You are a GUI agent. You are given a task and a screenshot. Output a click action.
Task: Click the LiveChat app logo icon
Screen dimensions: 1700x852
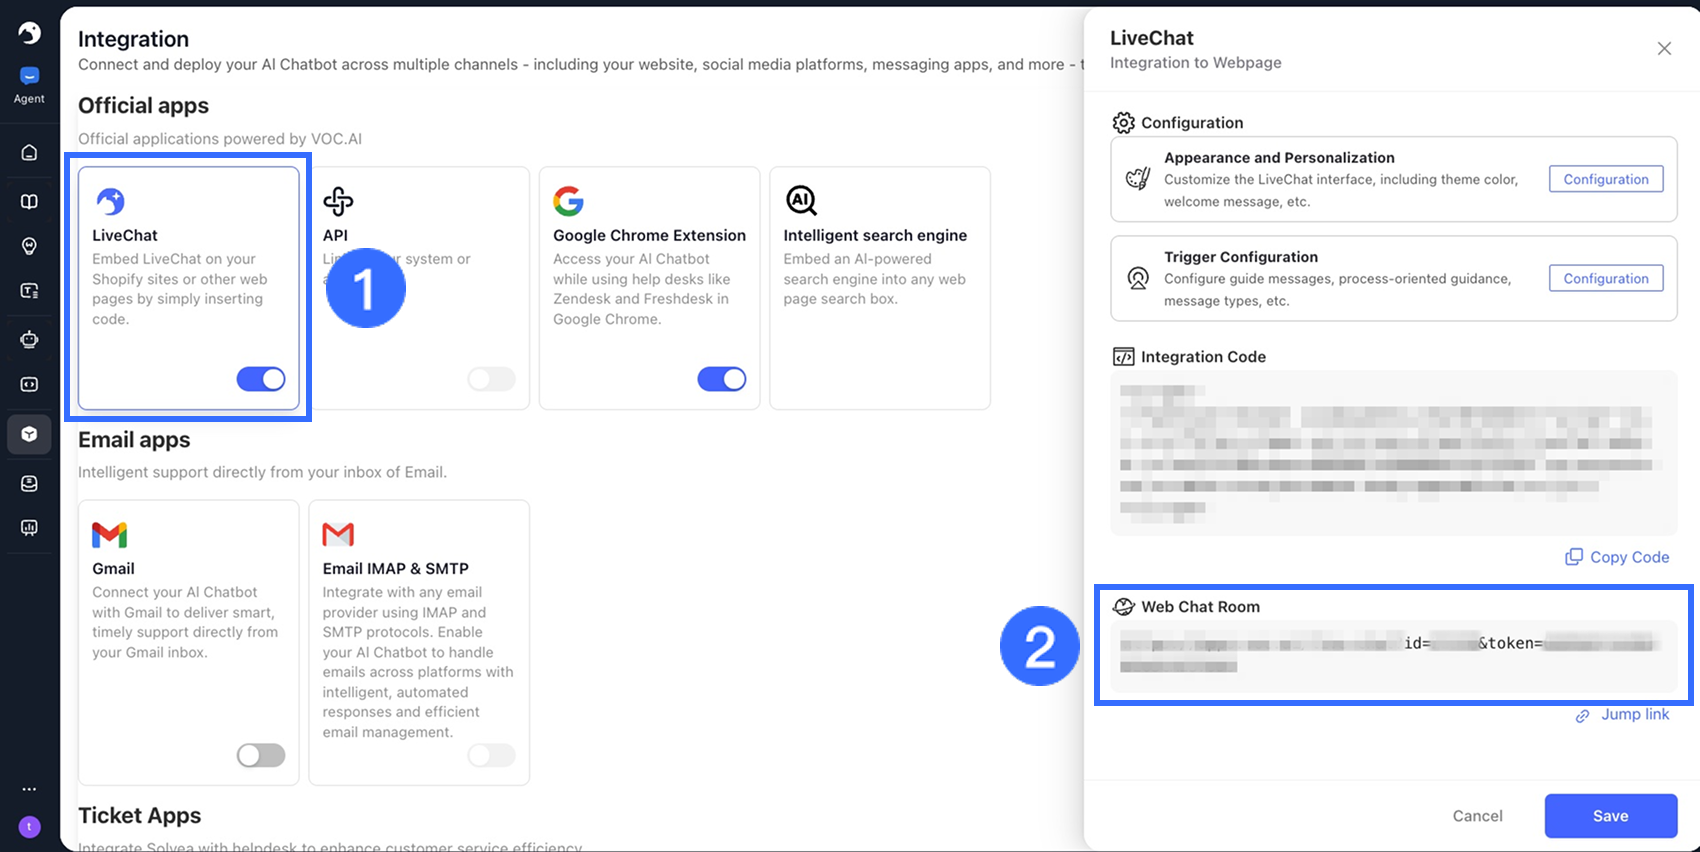[110, 201]
